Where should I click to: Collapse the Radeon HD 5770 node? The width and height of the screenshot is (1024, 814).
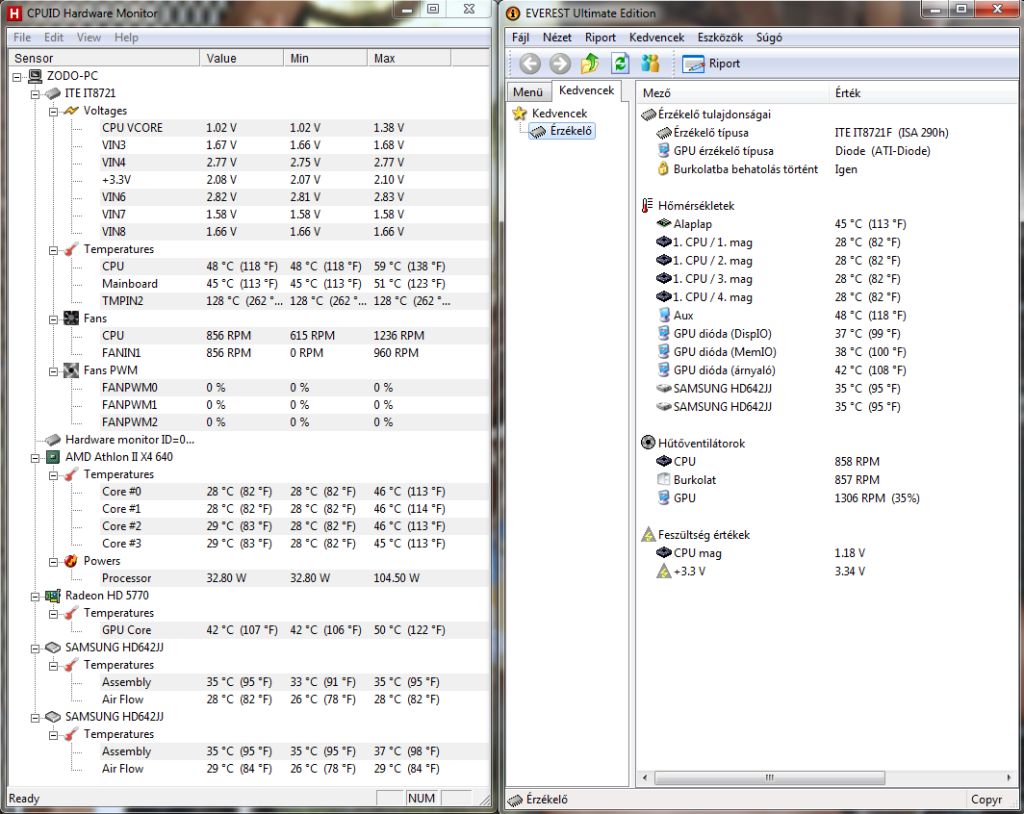pos(35,596)
